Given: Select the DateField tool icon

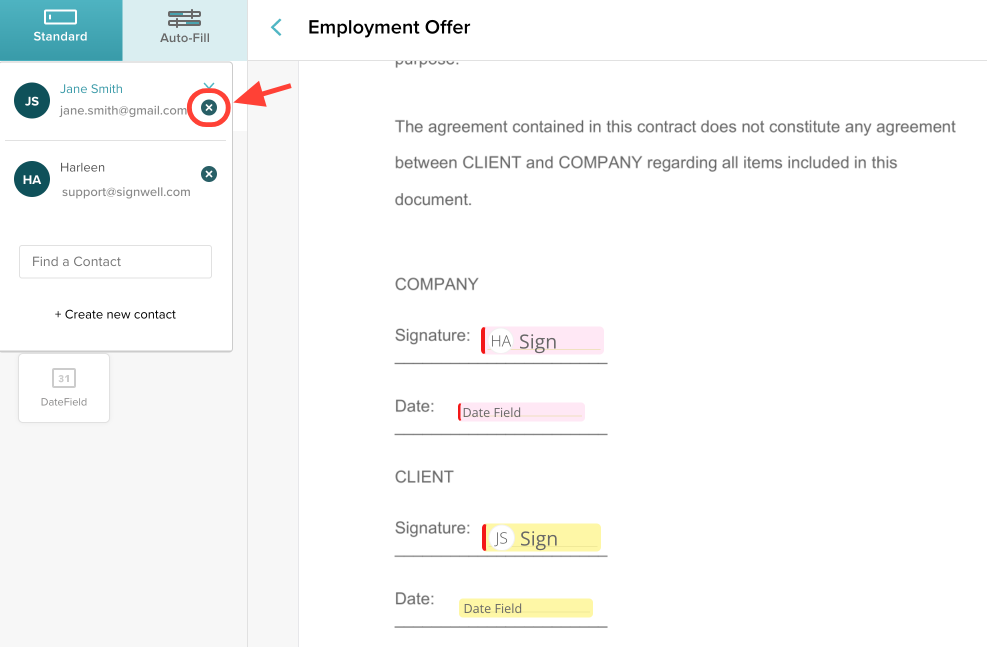Looking at the screenshot, I should point(64,388).
